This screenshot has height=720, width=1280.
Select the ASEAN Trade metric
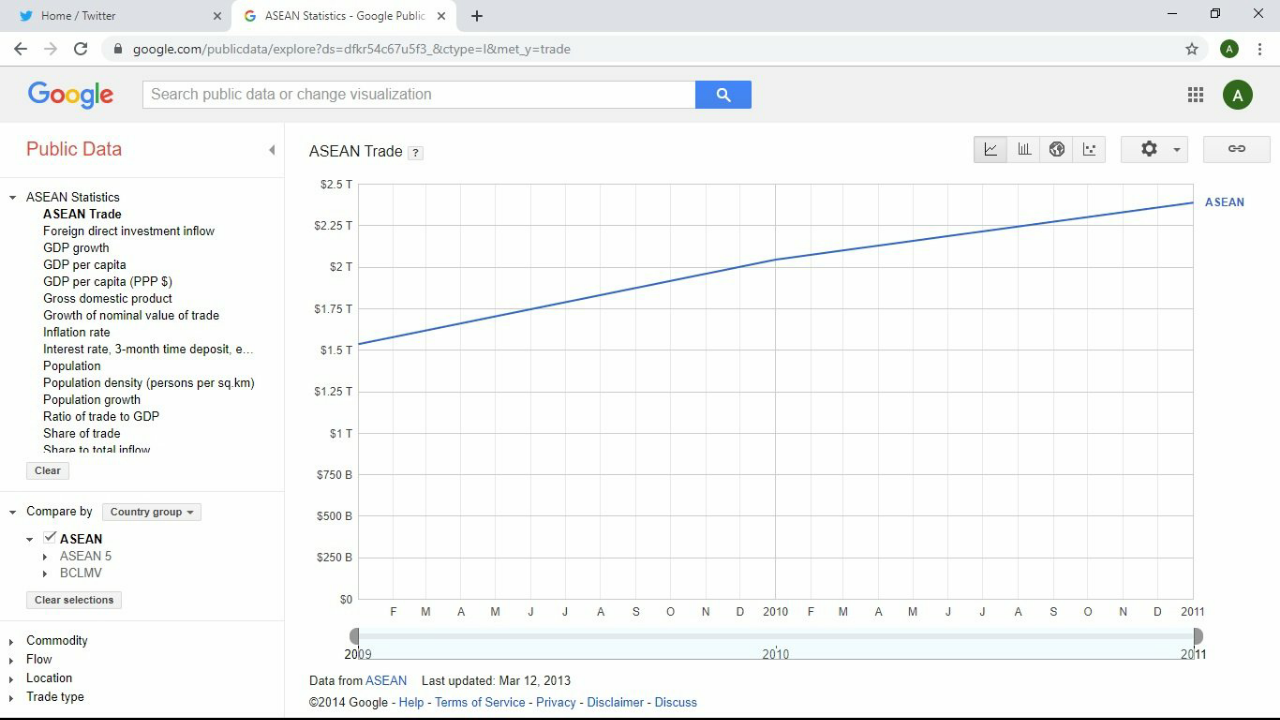tap(82, 214)
